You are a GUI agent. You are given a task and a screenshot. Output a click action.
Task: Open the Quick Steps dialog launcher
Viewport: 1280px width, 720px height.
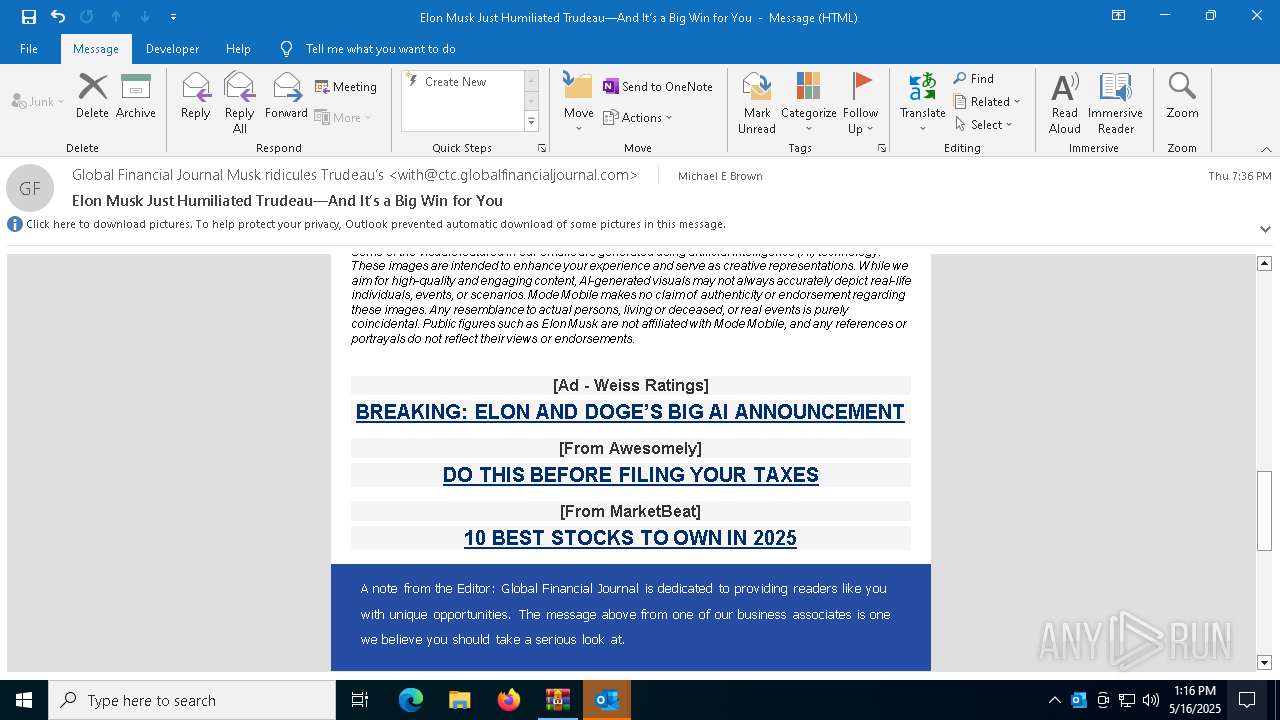tap(542, 148)
